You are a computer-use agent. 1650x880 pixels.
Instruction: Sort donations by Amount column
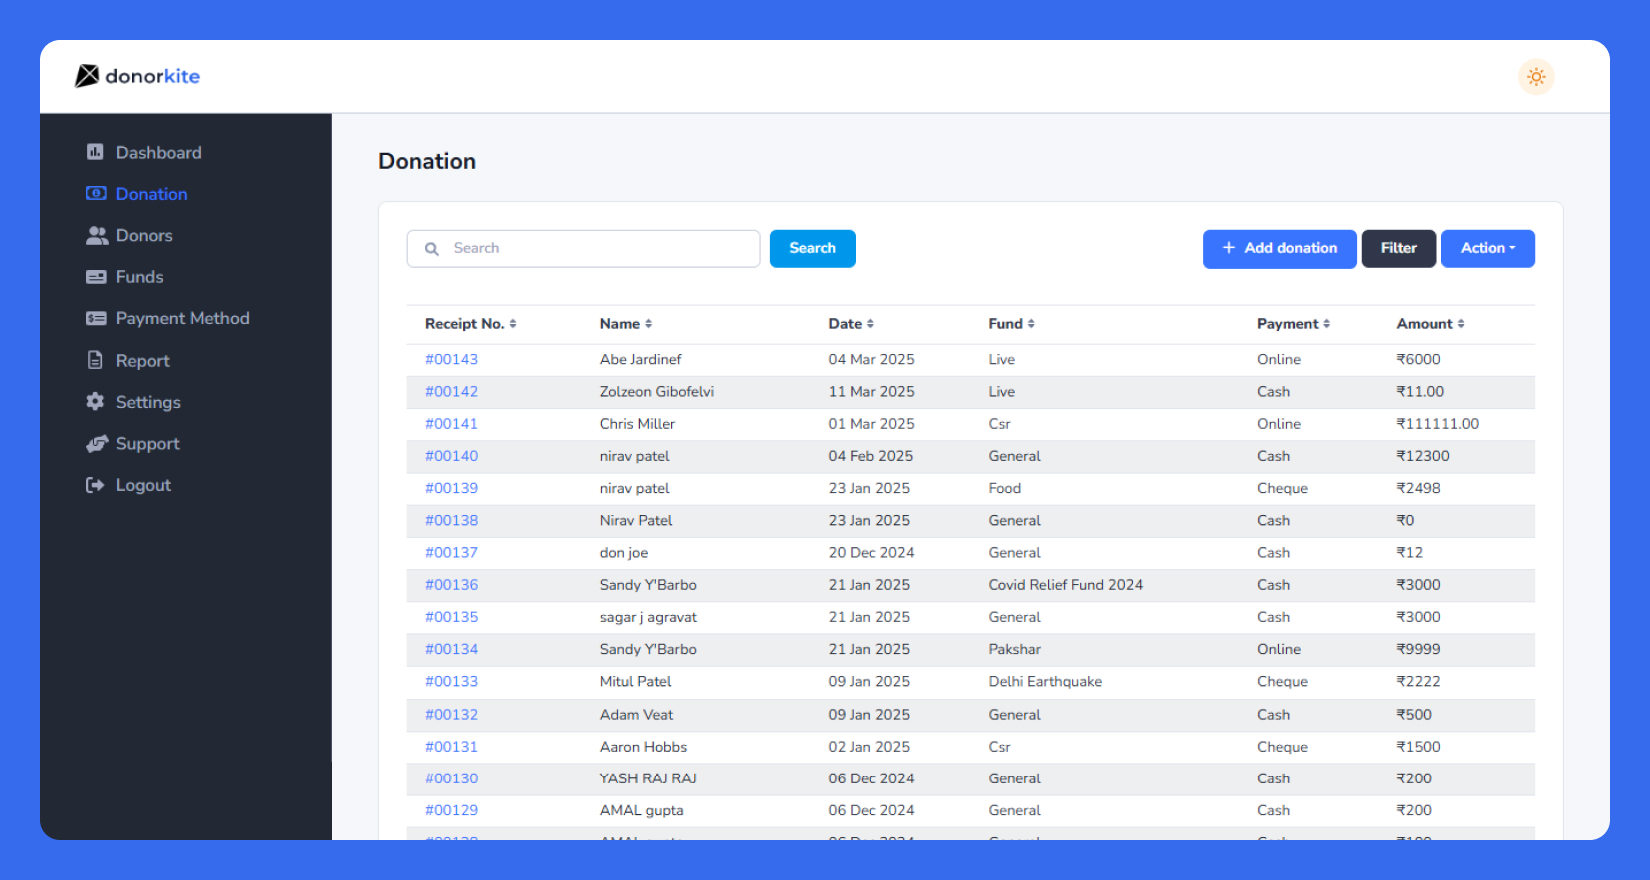[1430, 324]
